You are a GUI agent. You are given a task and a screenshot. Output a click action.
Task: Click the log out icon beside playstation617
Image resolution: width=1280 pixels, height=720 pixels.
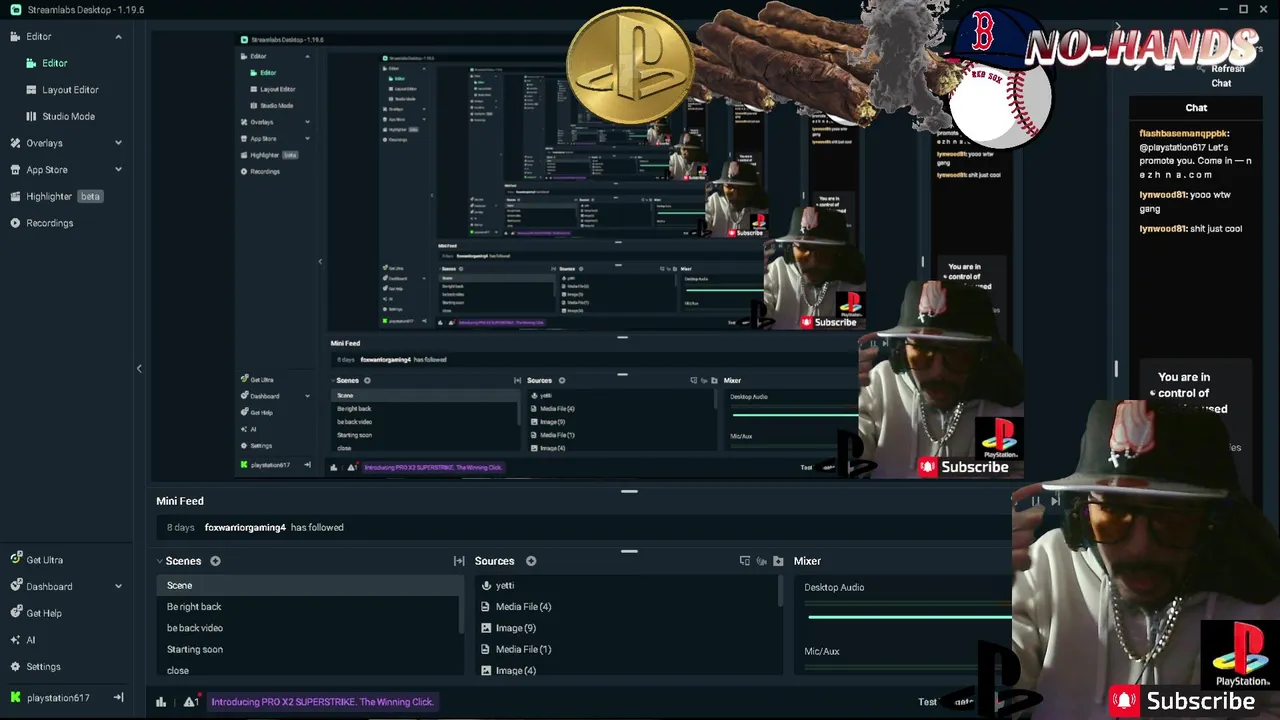[118, 698]
